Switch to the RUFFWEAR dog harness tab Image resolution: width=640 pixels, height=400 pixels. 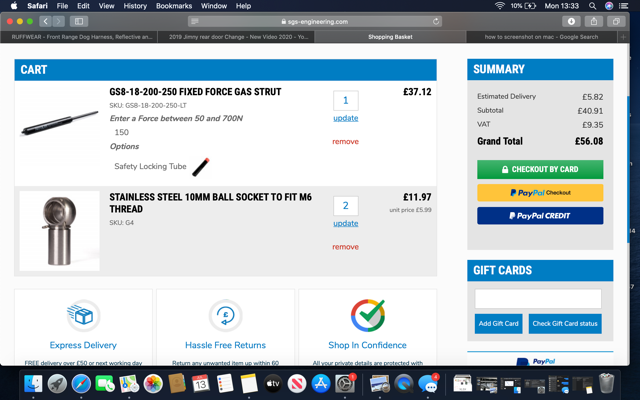[82, 37]
